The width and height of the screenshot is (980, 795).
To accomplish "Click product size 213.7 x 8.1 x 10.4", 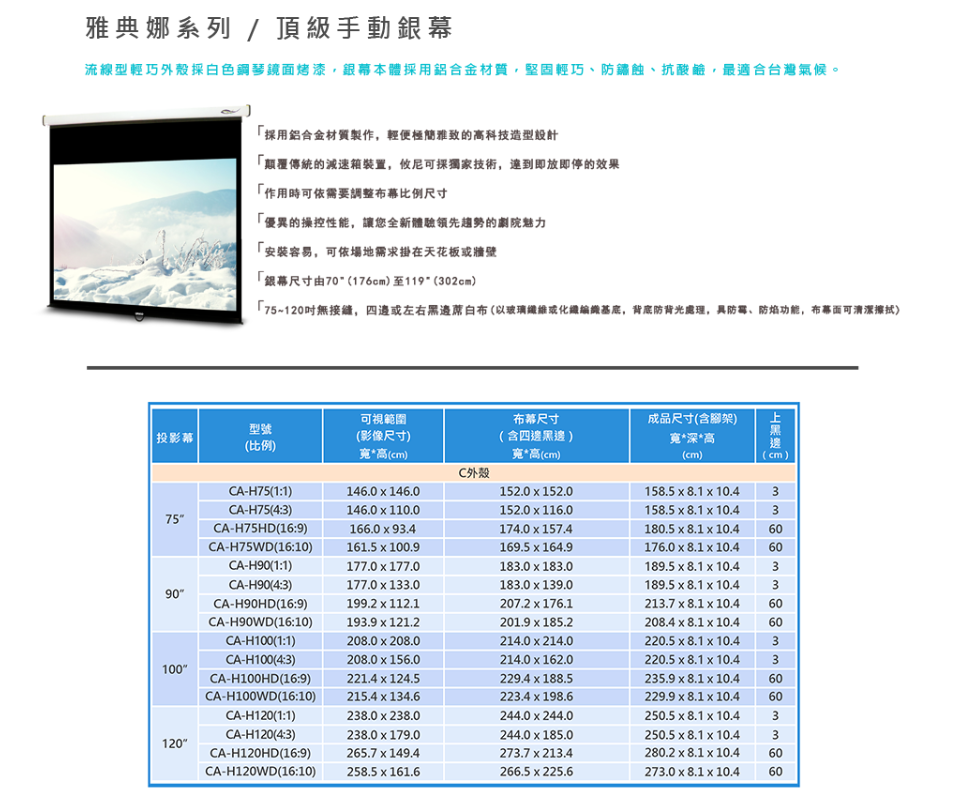I will [x=692, y=604].
